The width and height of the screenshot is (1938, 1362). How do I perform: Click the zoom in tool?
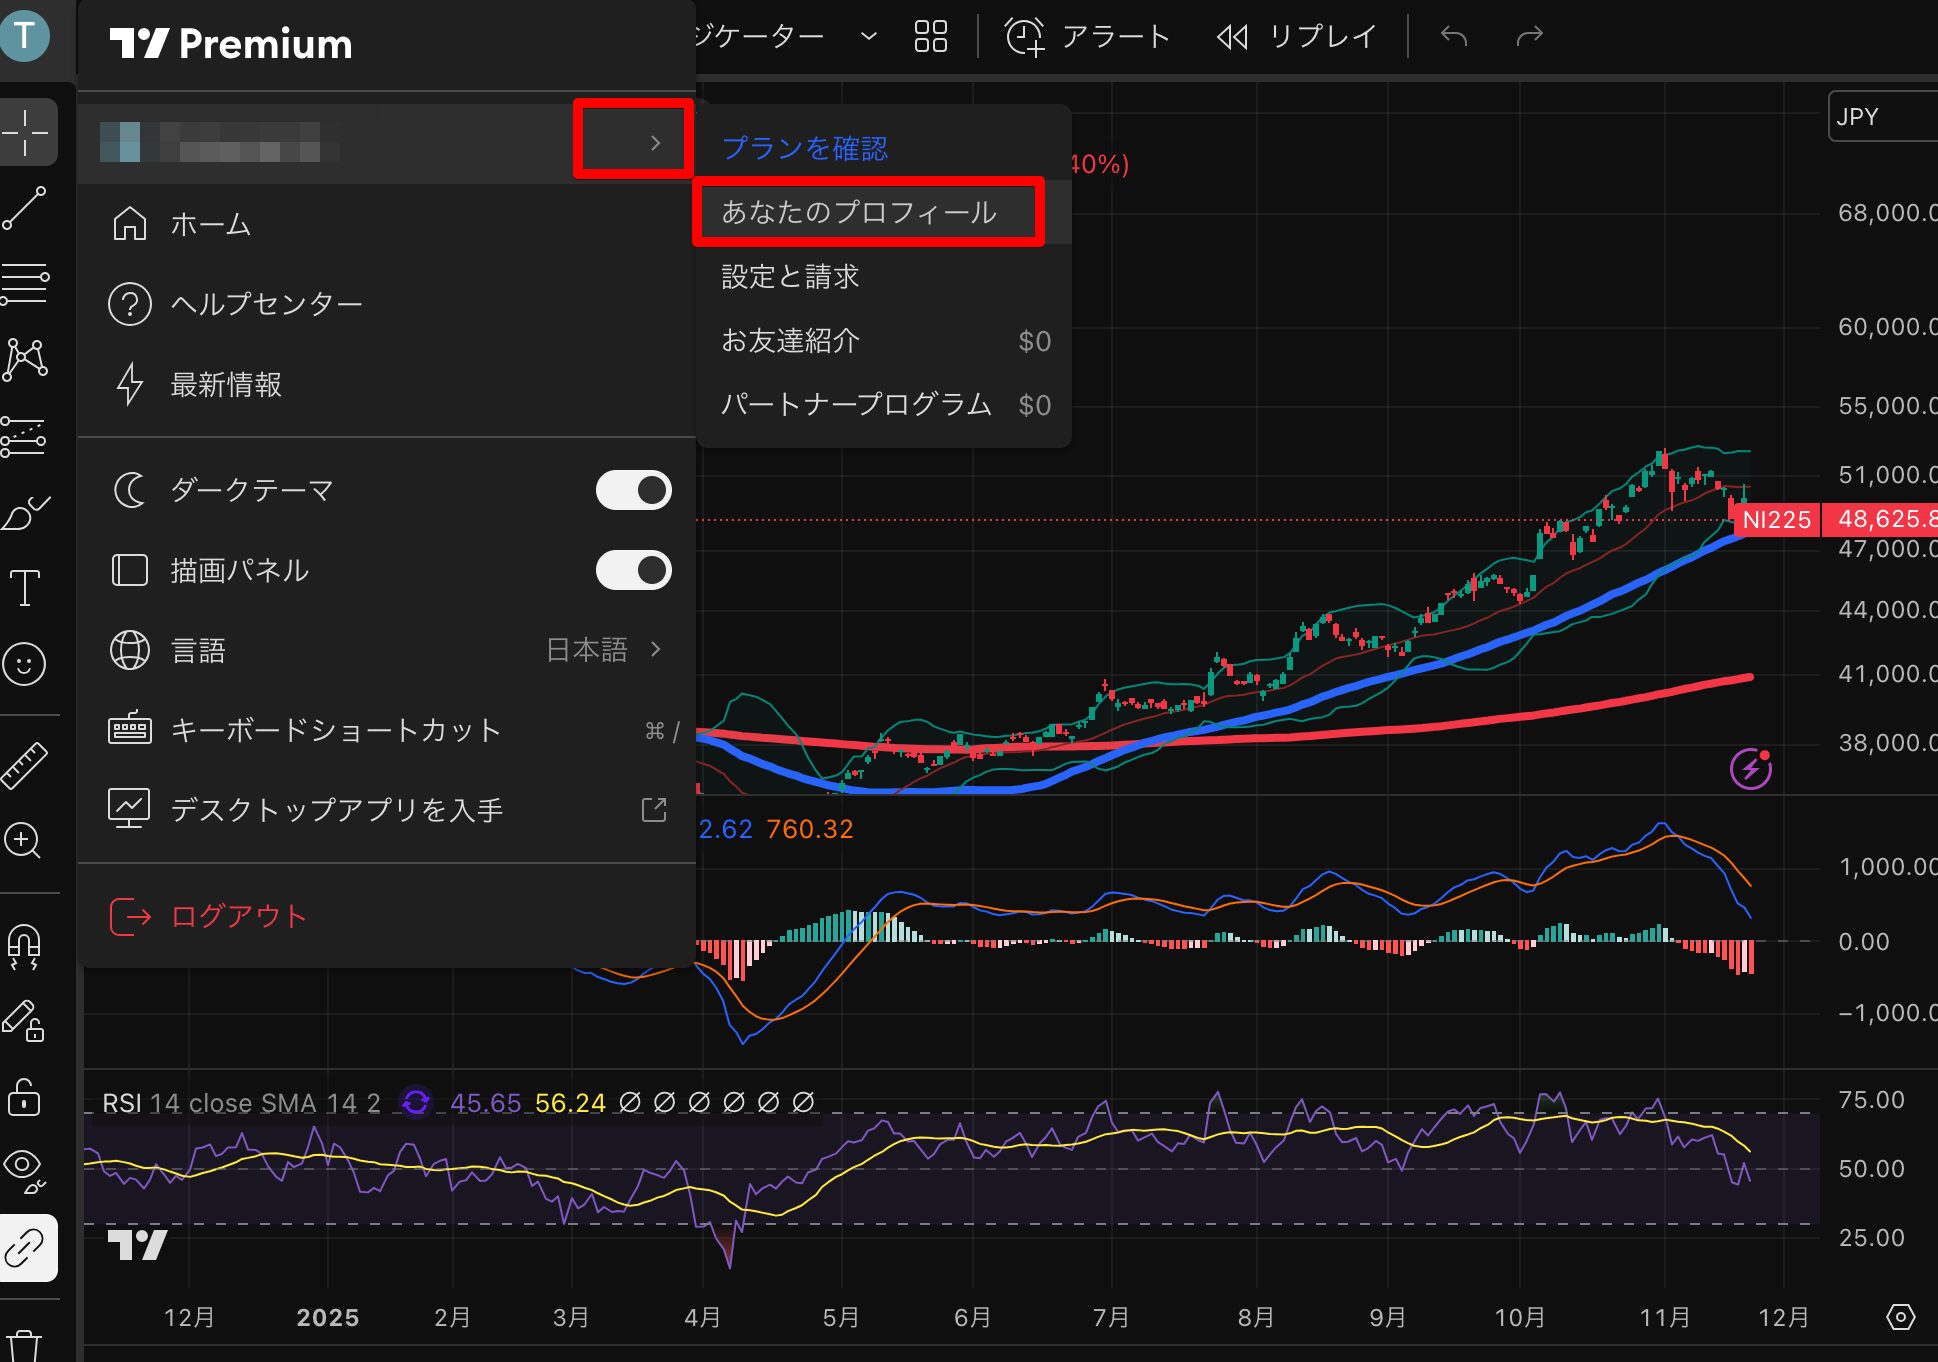(25, 840)
